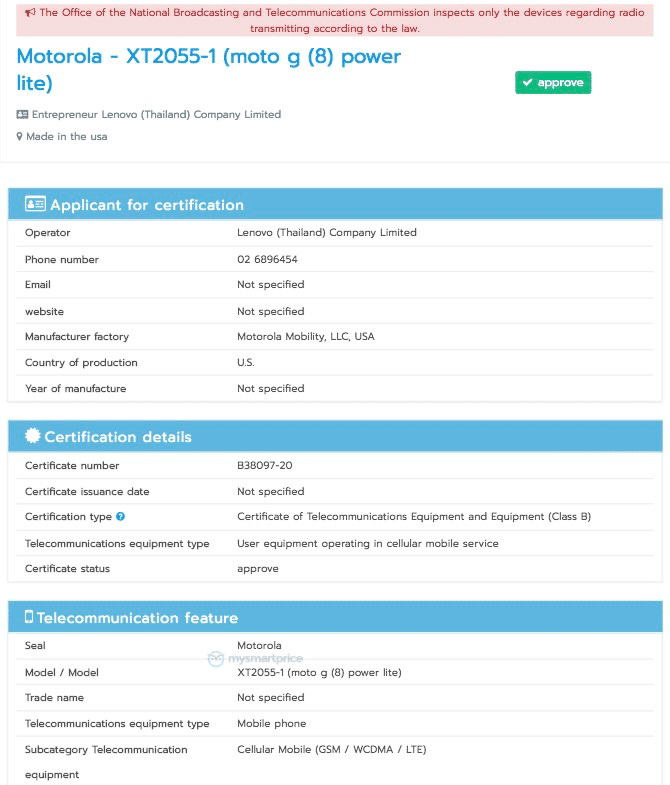
Task: Select the Certification details section header
Action: click(118, 437)
